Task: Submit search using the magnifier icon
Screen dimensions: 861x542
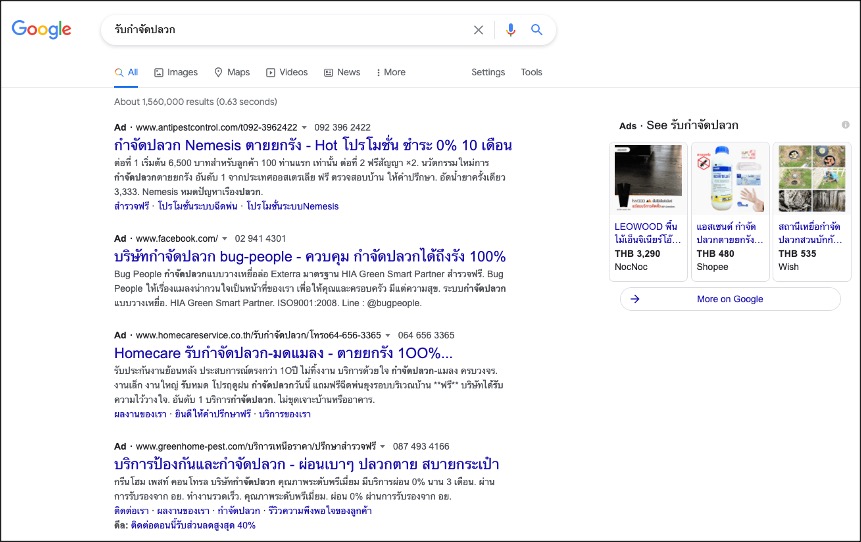Action: click(x=536, y=30)
